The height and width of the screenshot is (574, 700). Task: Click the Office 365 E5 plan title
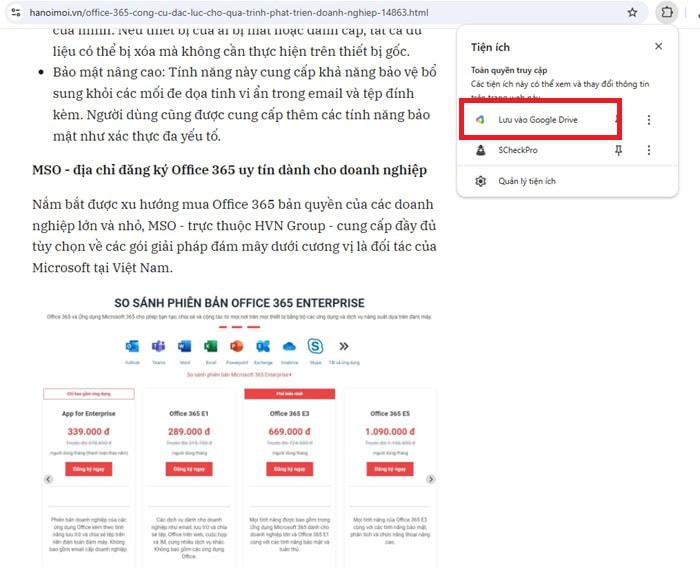click(x=390, y=414)
